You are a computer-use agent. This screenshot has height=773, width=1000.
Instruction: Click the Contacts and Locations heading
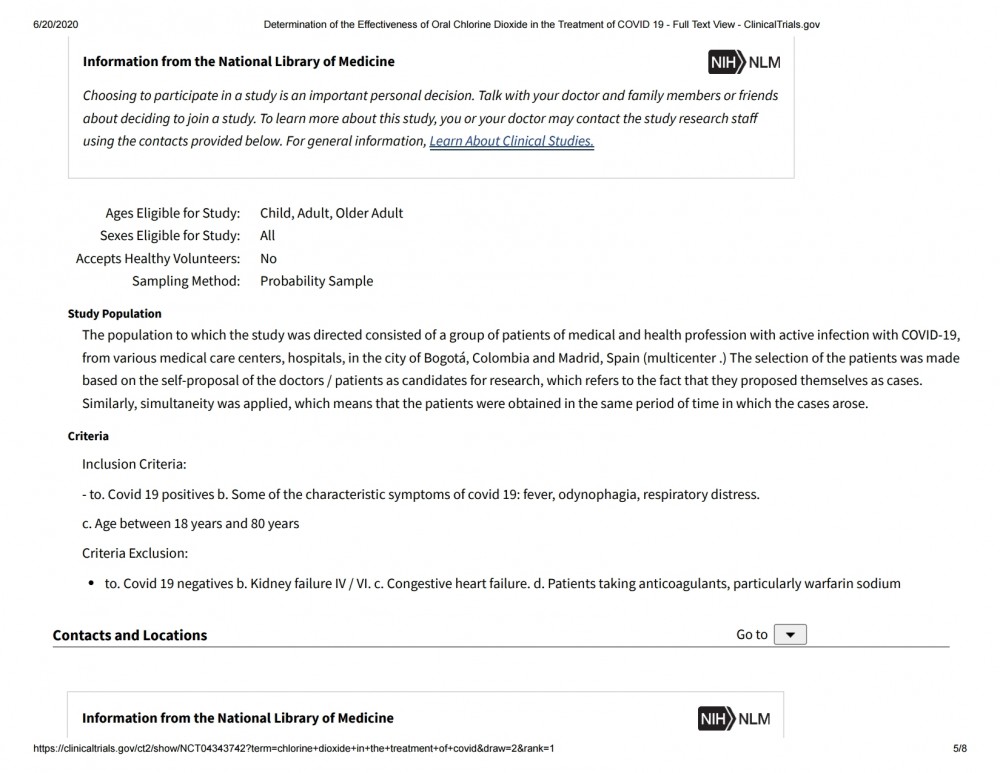coord(130,635)
